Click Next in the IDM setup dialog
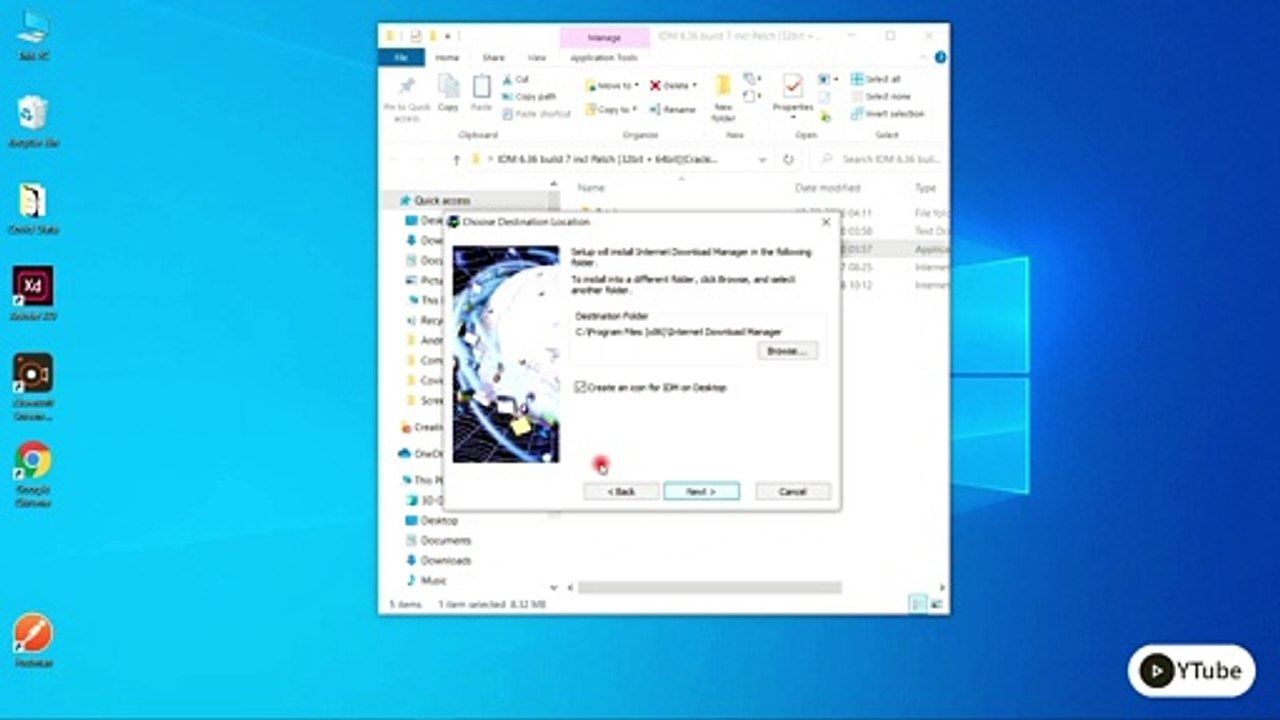 click(x=701, y=491)
